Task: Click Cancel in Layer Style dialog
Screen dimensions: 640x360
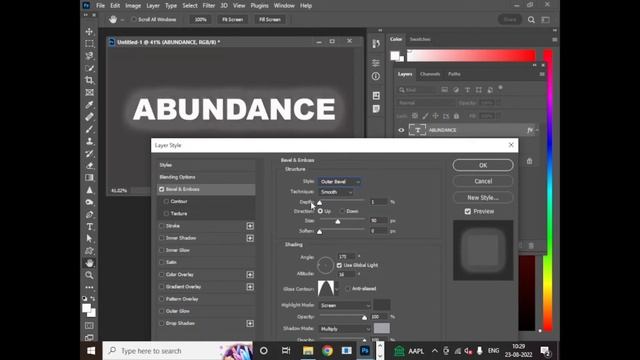Action: pos(483,181)
